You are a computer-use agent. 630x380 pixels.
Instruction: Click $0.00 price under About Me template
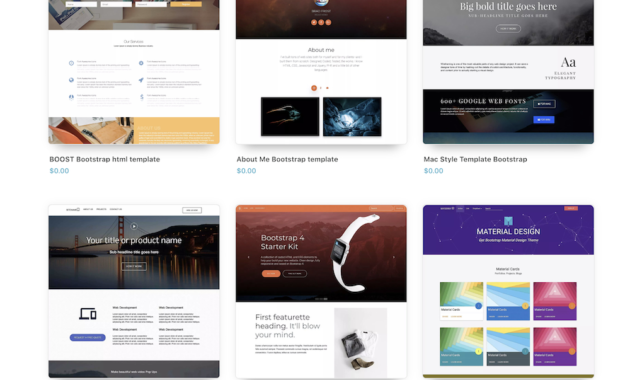click(x=246, y=171)
